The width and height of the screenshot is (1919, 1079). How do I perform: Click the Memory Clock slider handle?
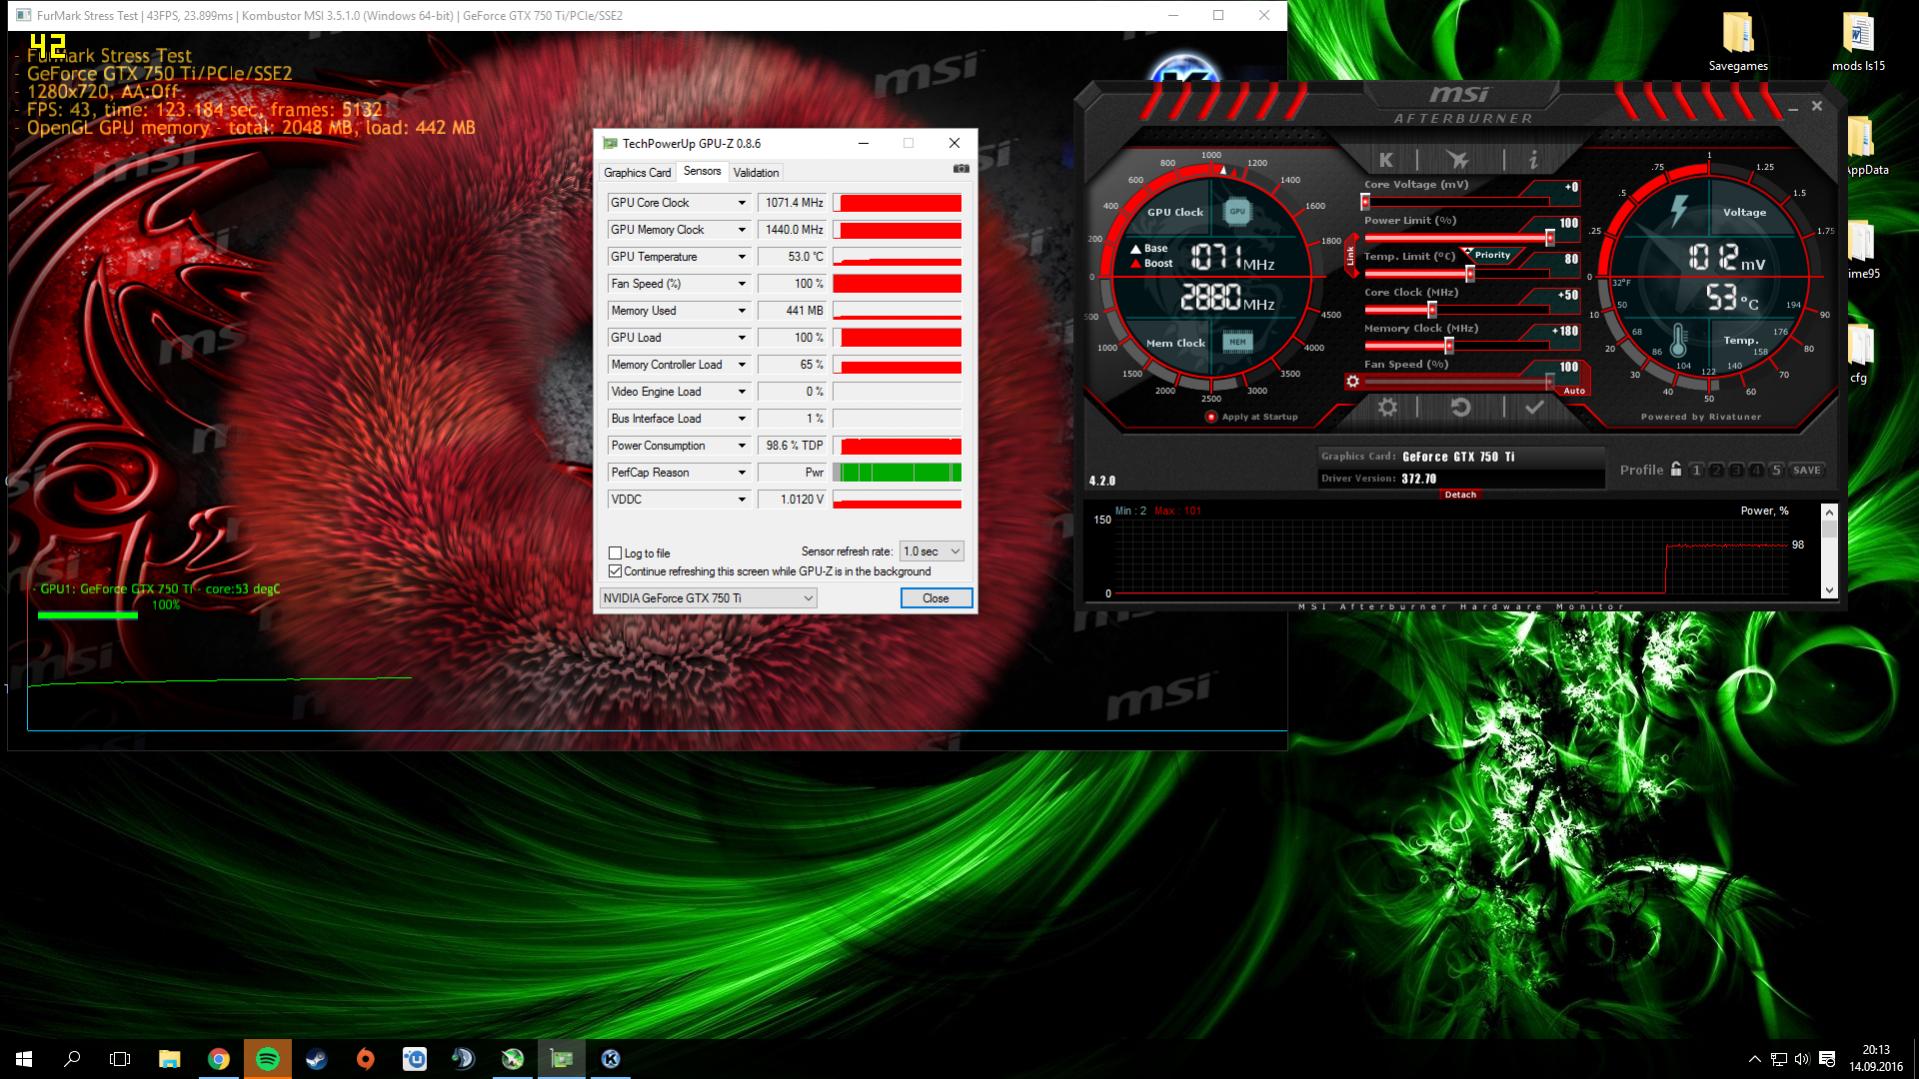(x=1449, y=346)
